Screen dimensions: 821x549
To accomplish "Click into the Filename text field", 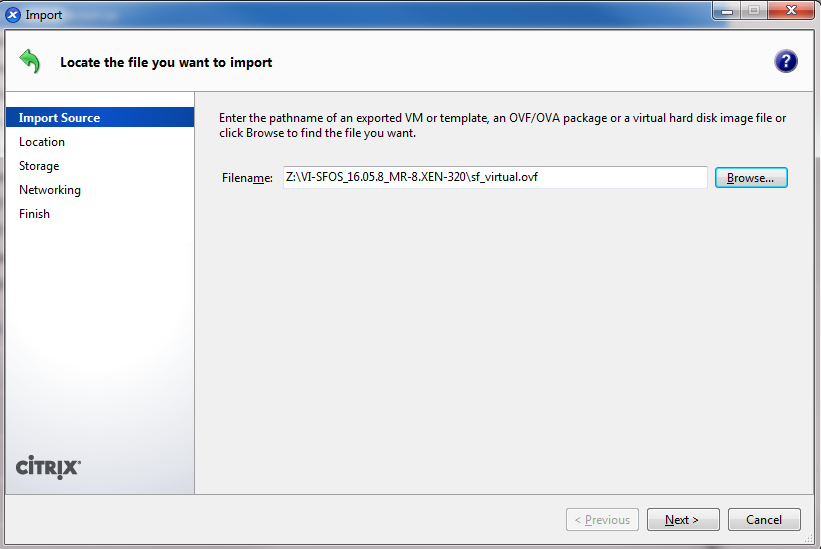I will coord(494,177).
